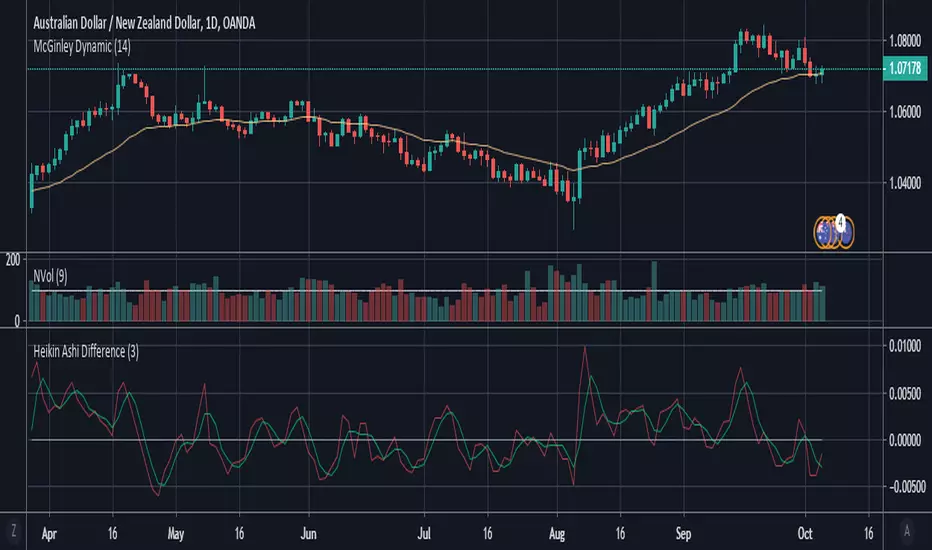Viewport: 932px width, 550px height.
Task: Click the 1.08000 price axis label
Action: pos(905,40)
